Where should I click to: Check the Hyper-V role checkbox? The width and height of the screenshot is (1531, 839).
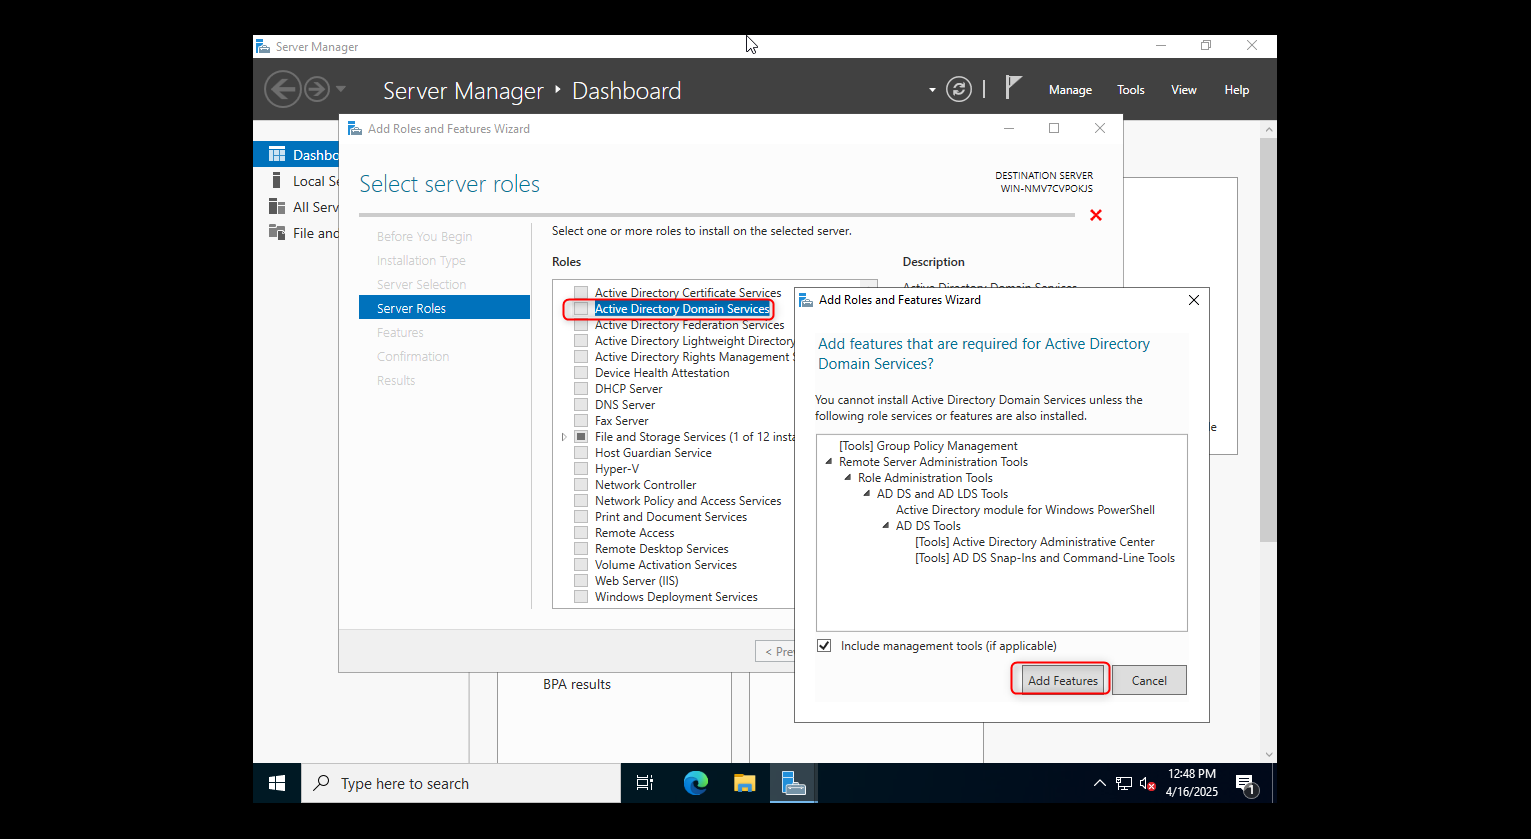(581, 469)
